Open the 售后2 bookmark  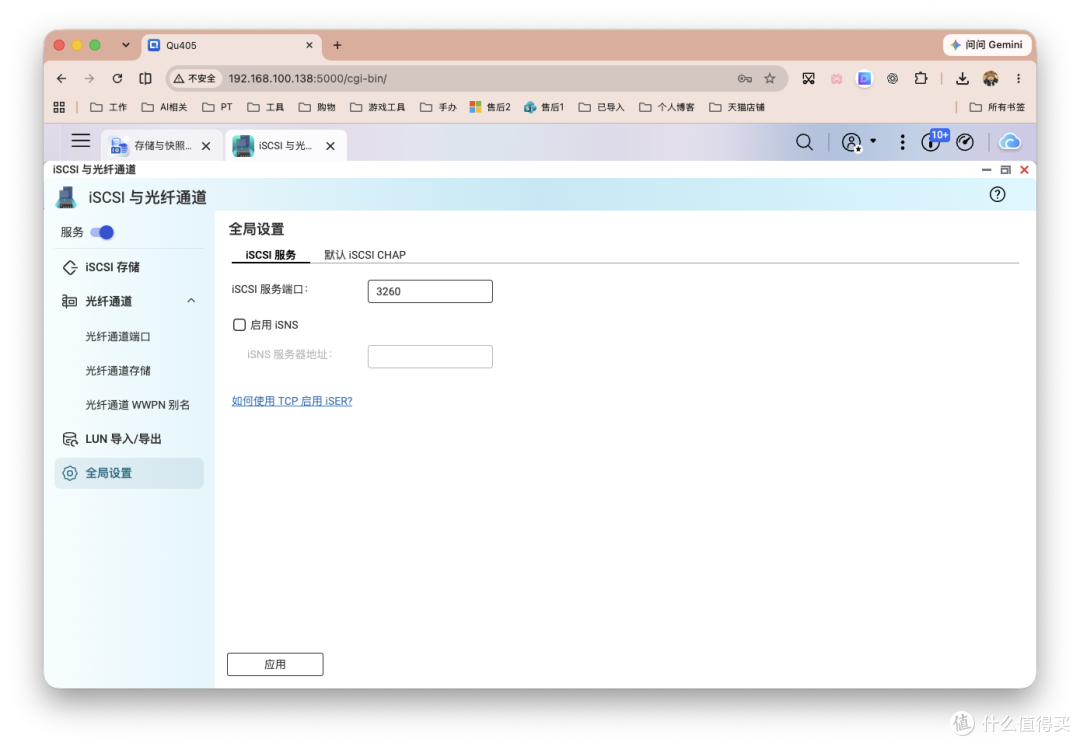coord(490,107)
